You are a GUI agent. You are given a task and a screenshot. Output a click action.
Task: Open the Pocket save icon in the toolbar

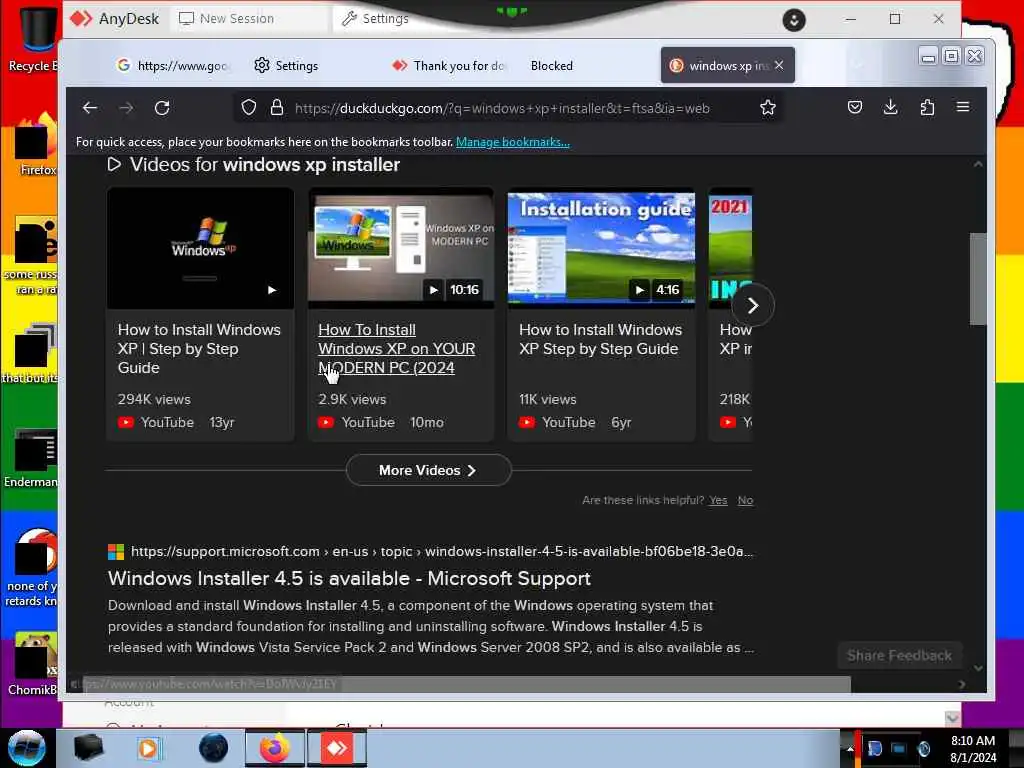855,107
